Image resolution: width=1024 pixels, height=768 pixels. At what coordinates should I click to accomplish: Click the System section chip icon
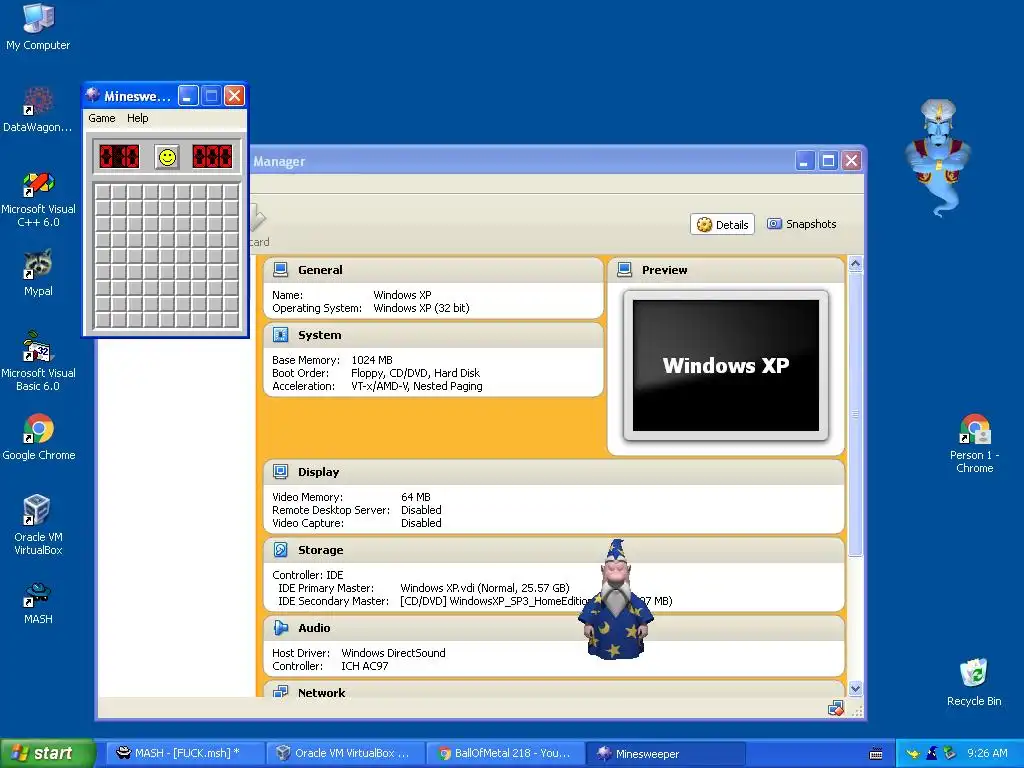coord(281,334)
